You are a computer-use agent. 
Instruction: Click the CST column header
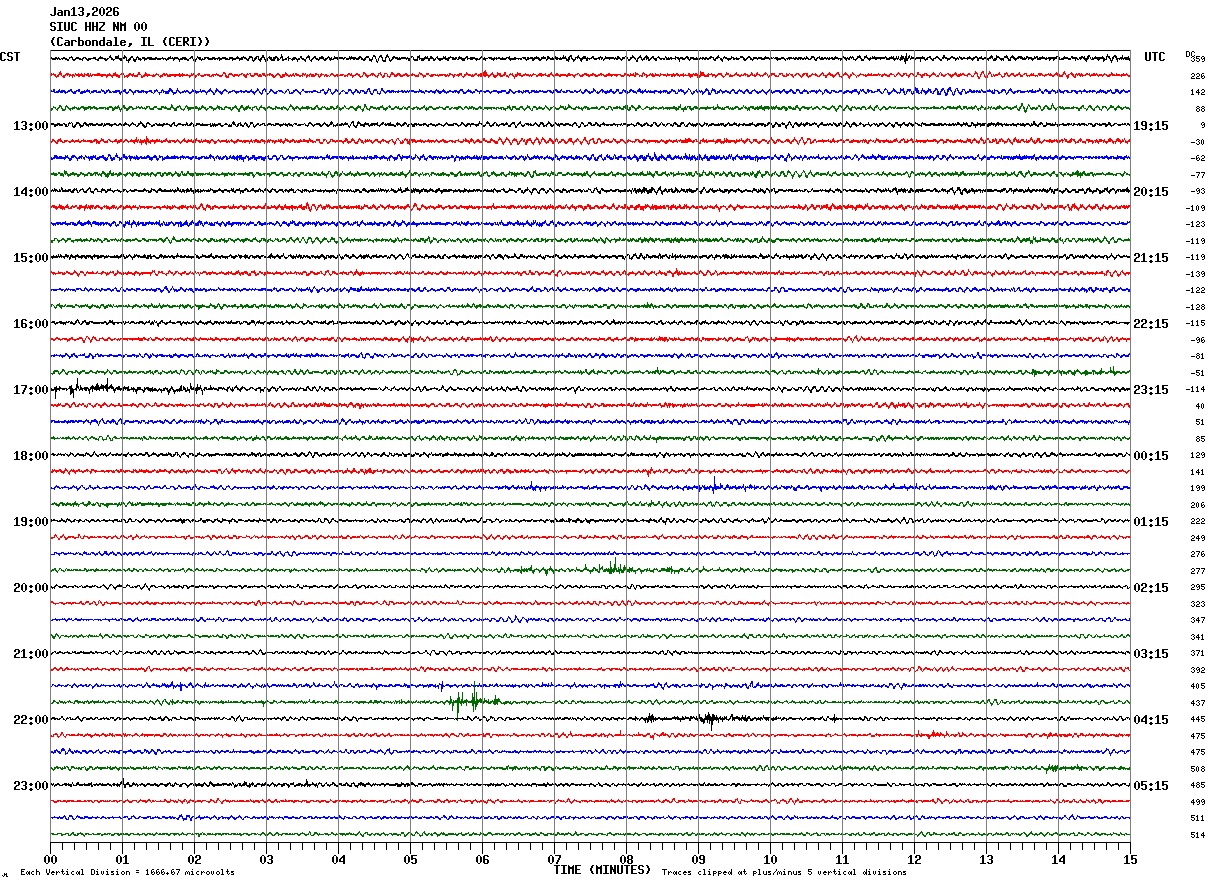click(10, 57)
